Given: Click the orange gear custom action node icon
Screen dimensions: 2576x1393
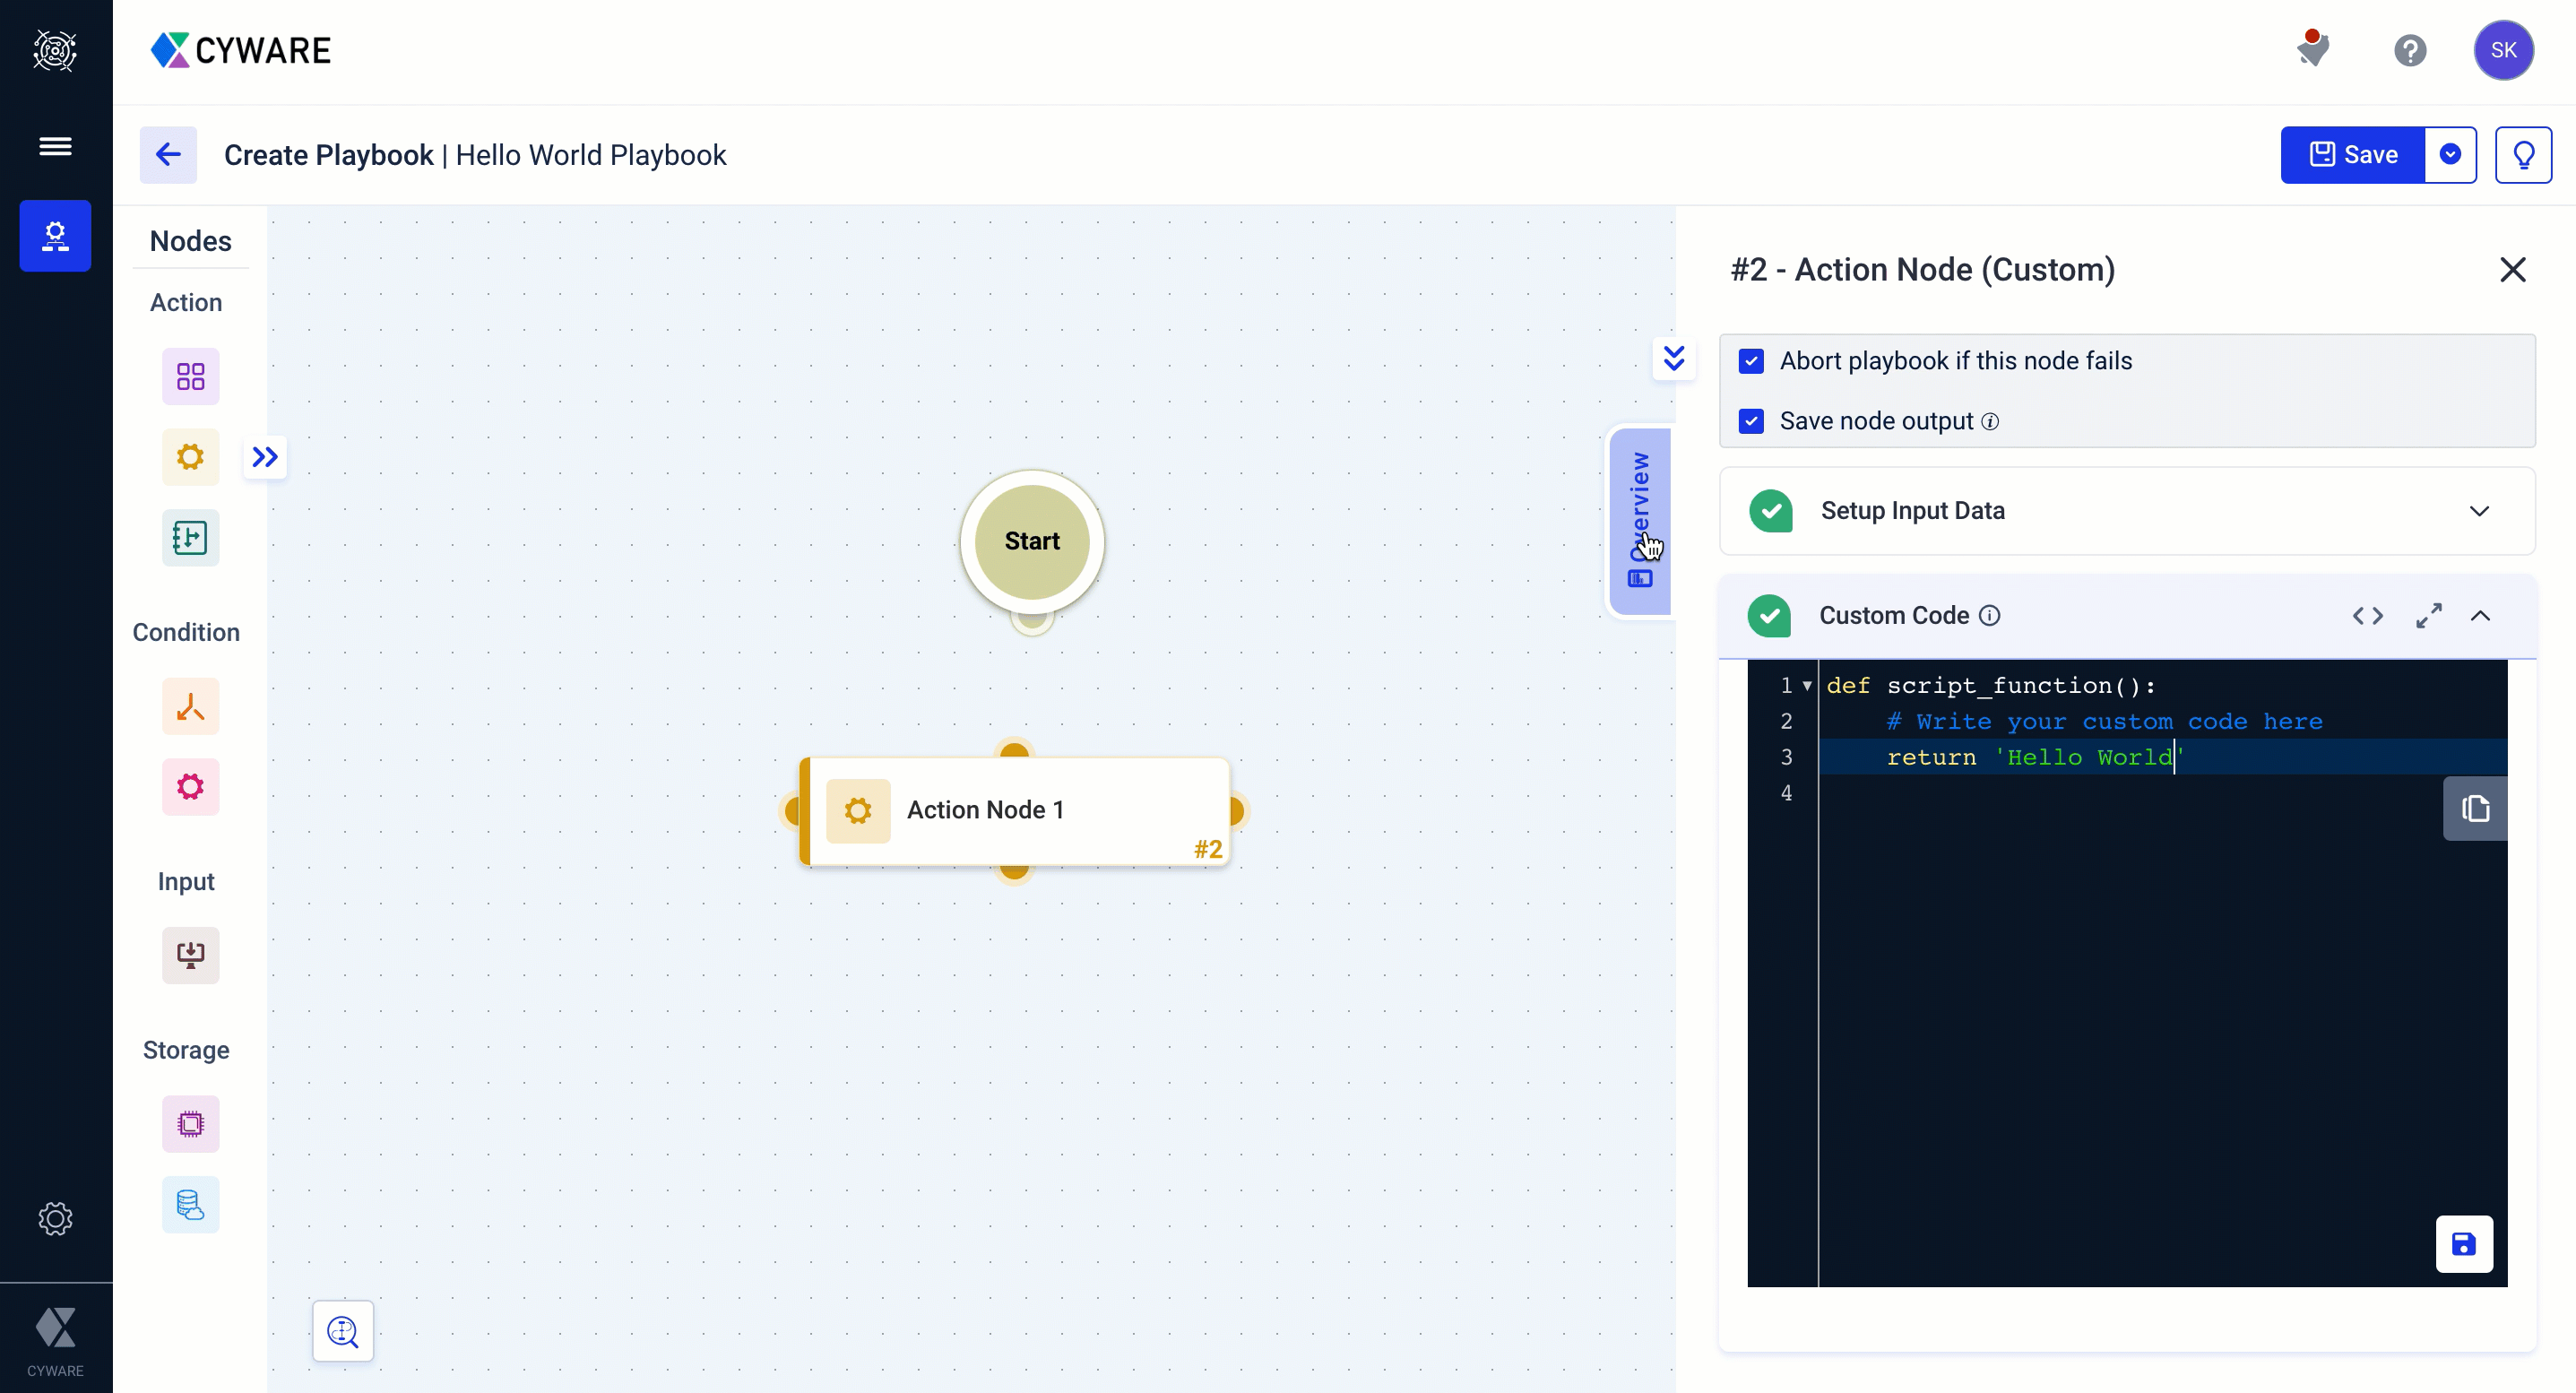Looking at the screenshot, I should (190, 457).
